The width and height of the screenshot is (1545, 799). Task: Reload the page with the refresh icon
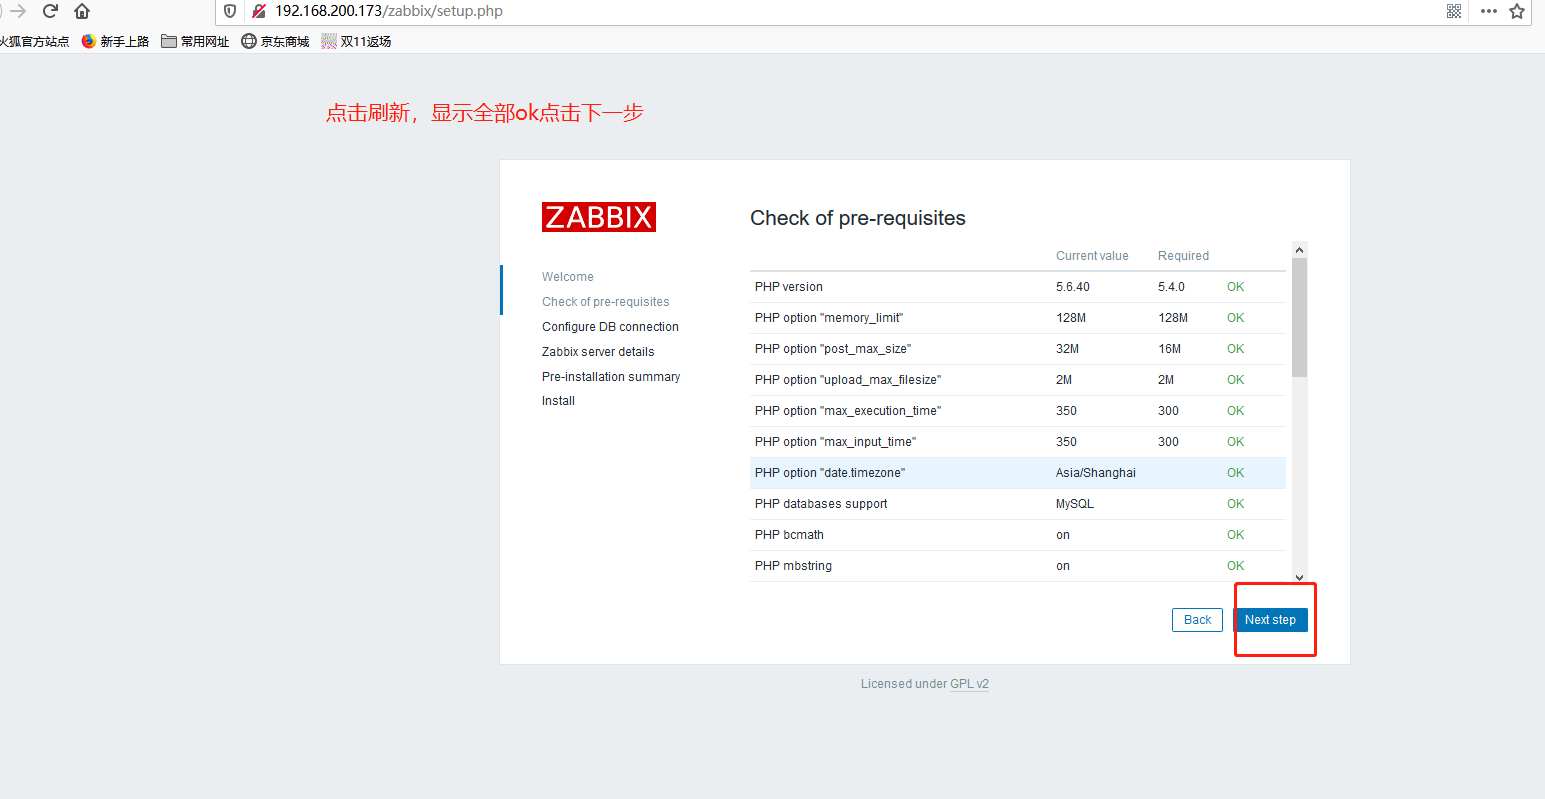point(50,11)
